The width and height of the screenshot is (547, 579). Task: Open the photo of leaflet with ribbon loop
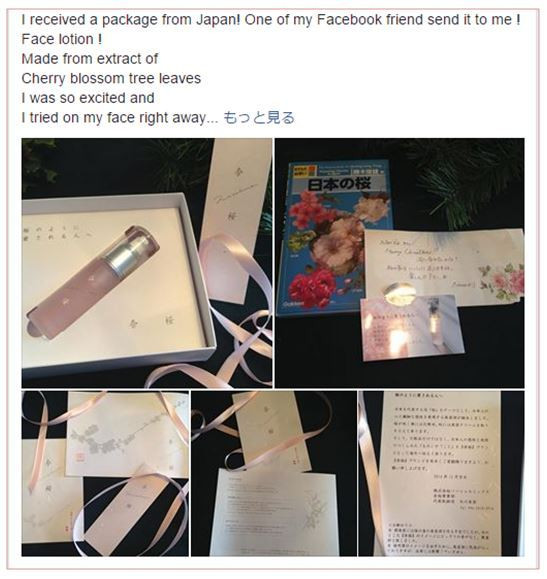pyautogui.click(x=274, y=473)
